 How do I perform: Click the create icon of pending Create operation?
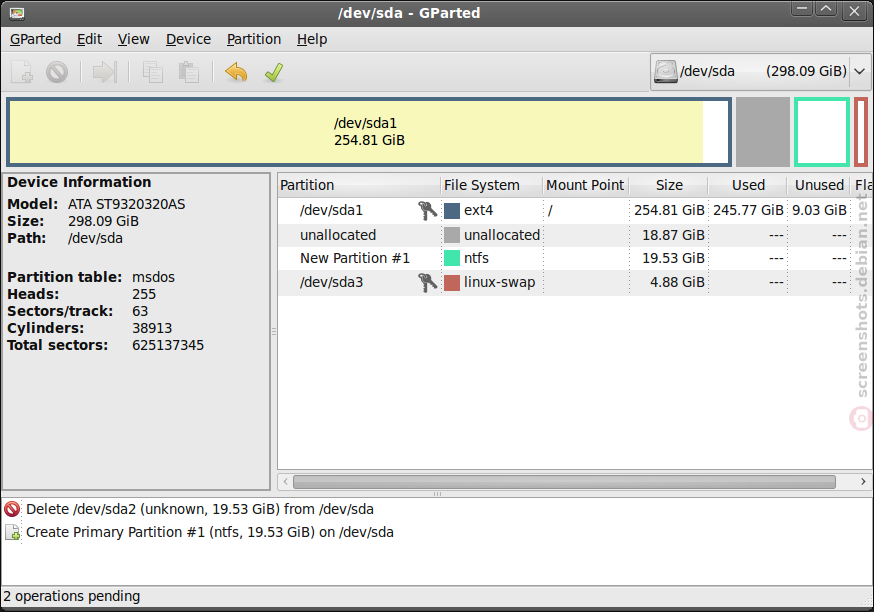click(x=12, y=532)
